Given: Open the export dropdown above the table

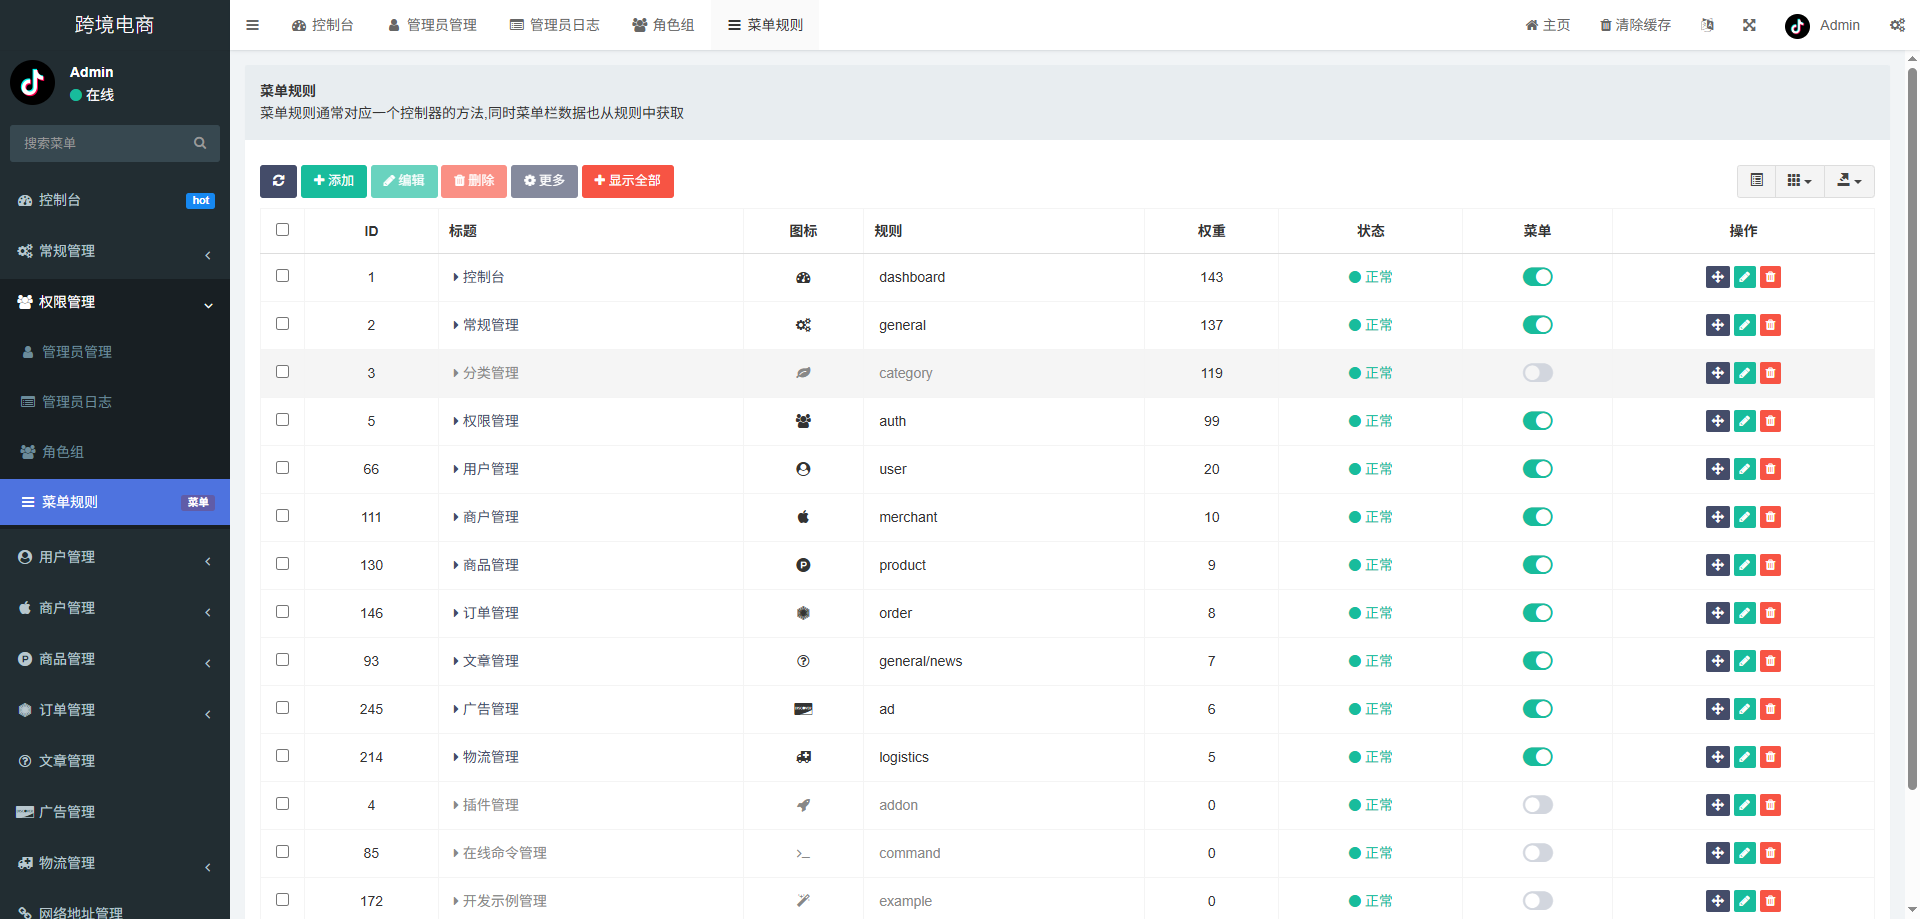Looking at the screenshot, I should pos(1849,181).
